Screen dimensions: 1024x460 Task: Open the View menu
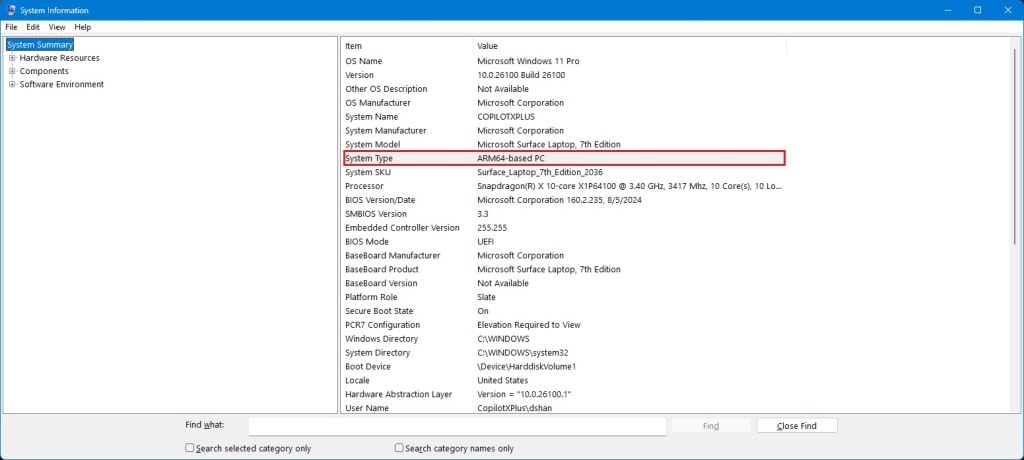point(57,27)
